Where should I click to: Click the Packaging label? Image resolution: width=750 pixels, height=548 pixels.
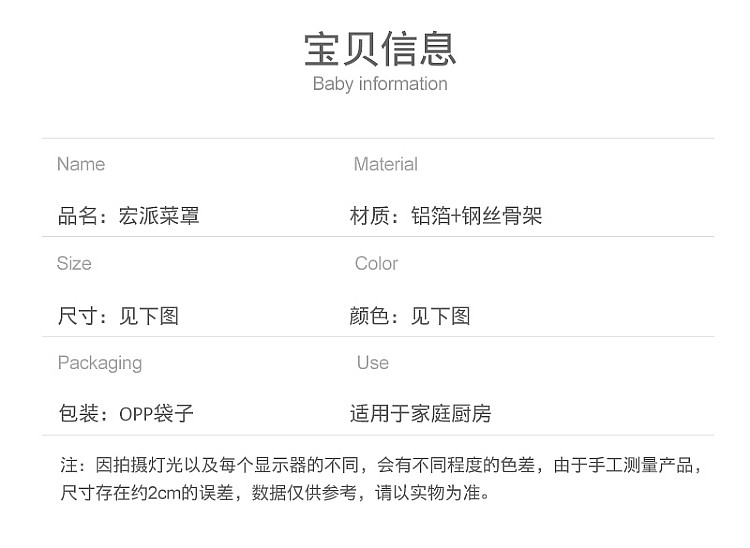pos(100,362)
